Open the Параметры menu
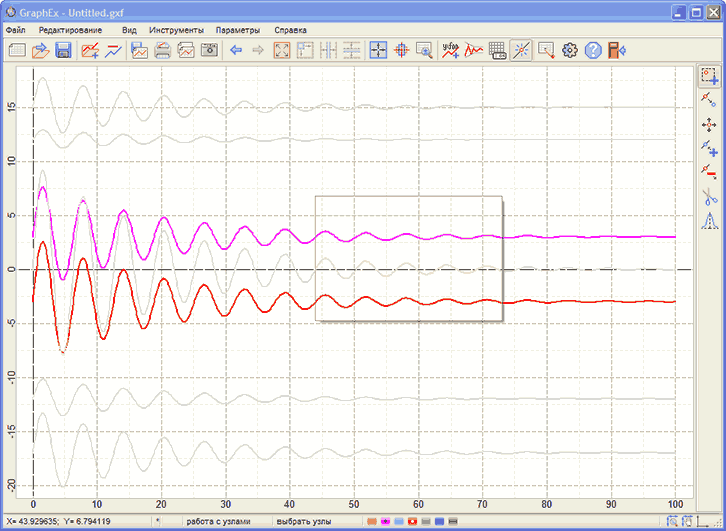 (237, 30)
